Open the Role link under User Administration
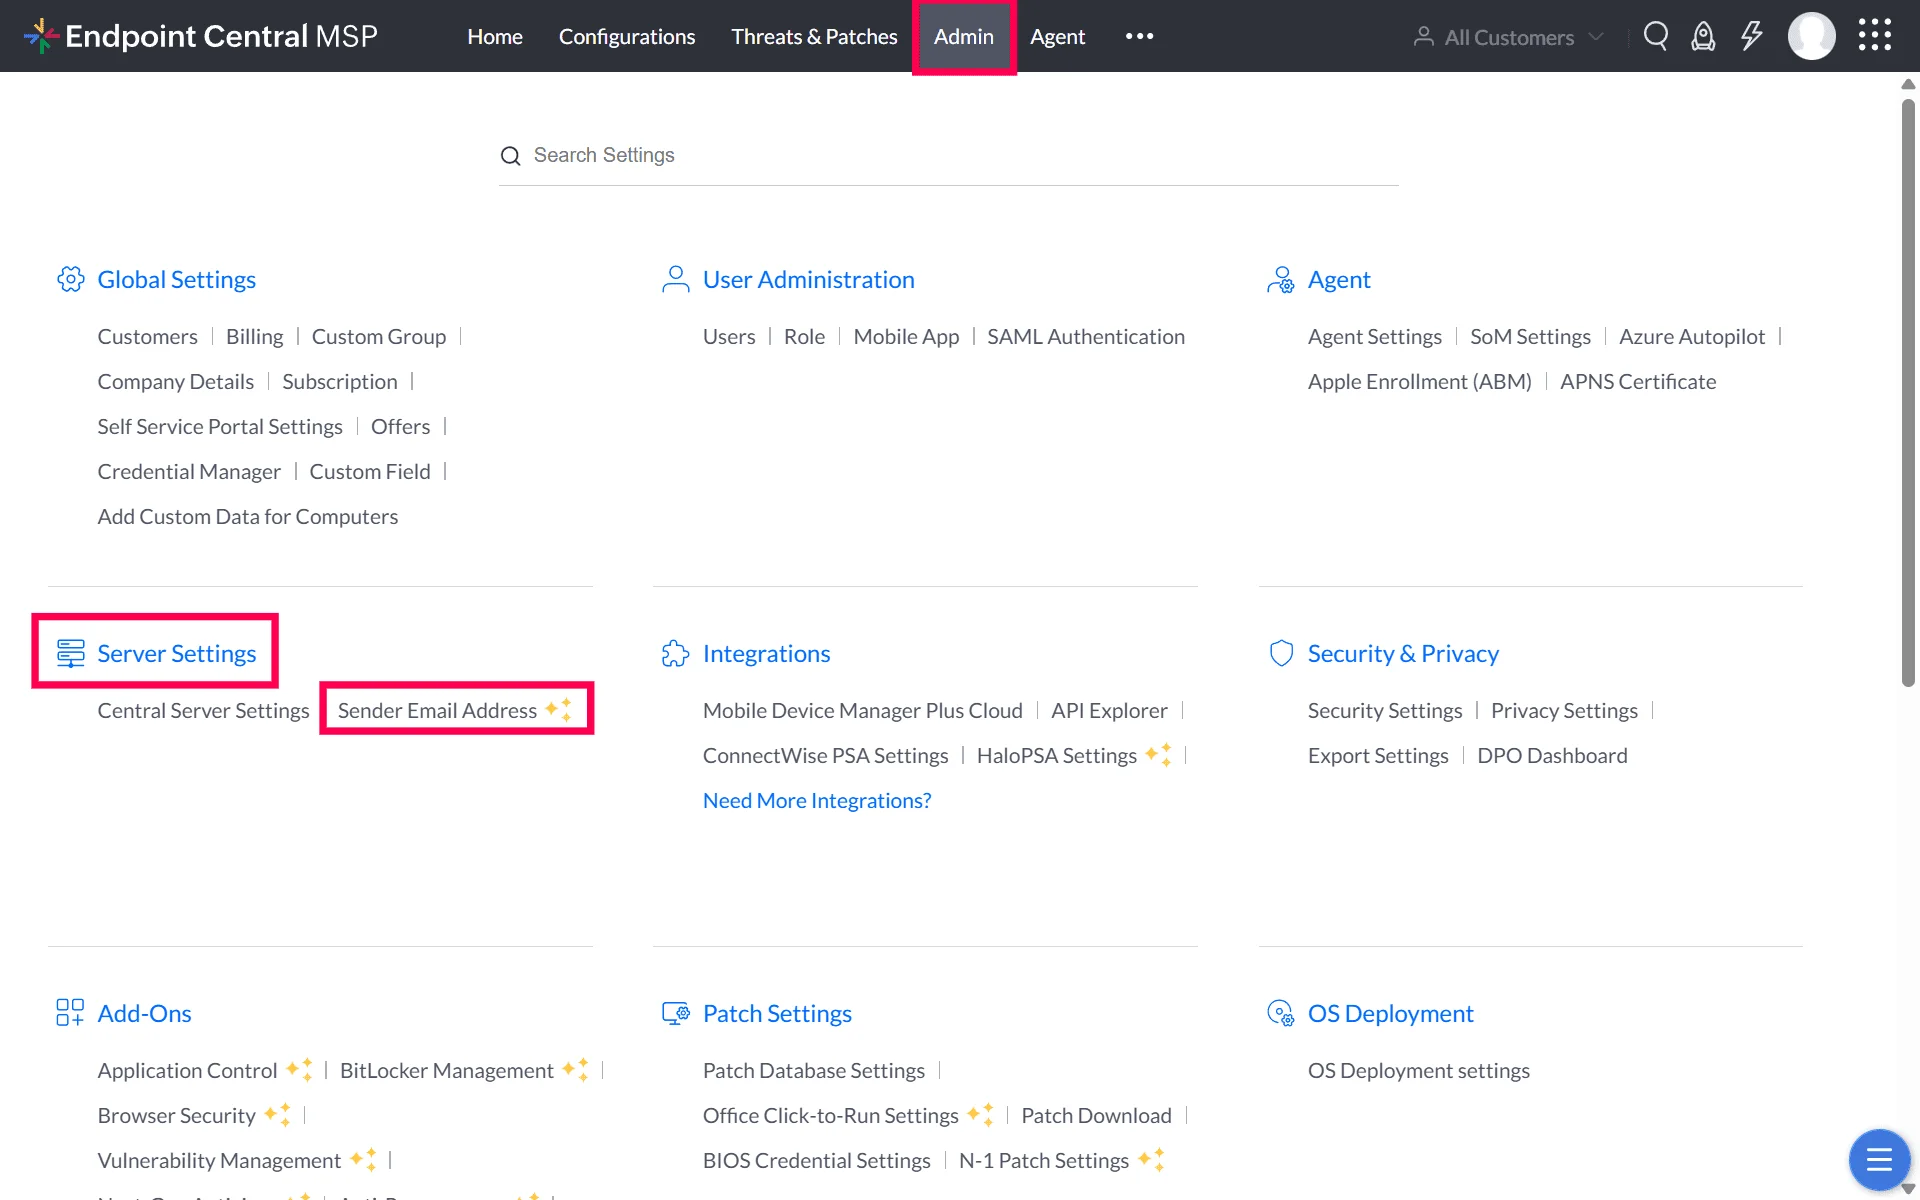Image resolution: width=1920 pixels, height=1200 pixels. tap(804, 336)
